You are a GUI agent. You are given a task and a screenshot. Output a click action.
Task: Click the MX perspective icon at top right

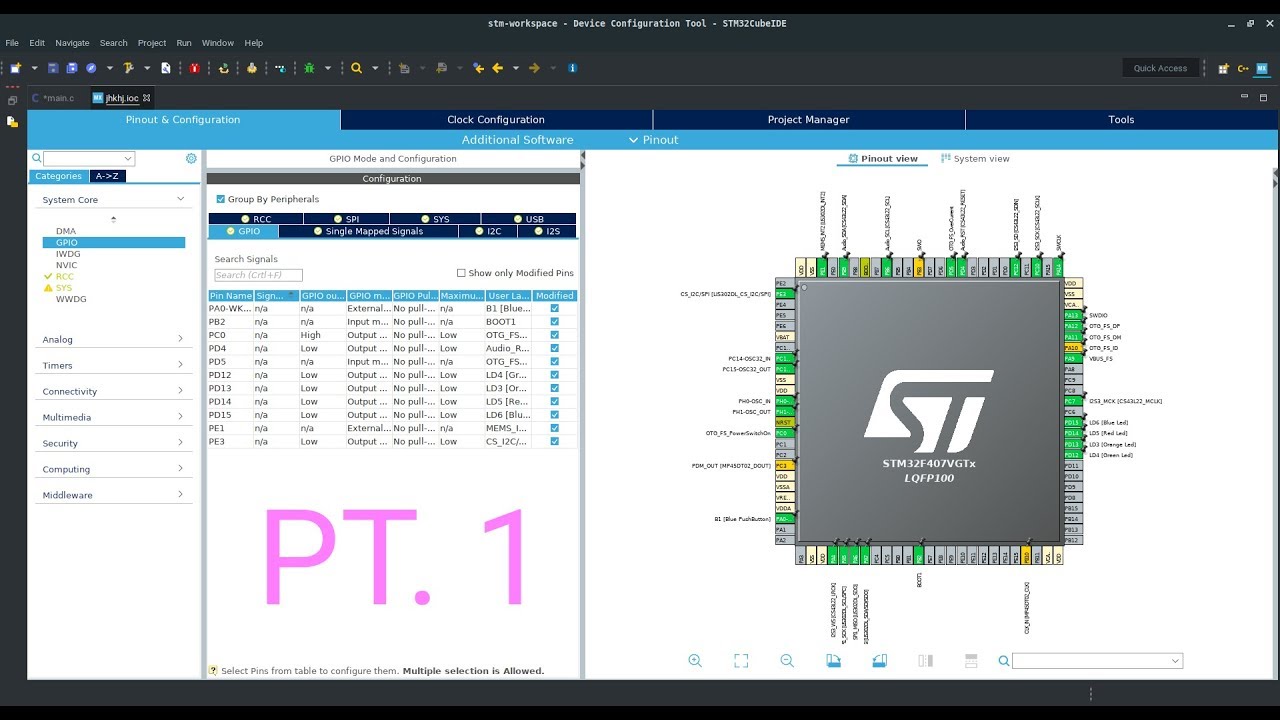(1262, 68)
